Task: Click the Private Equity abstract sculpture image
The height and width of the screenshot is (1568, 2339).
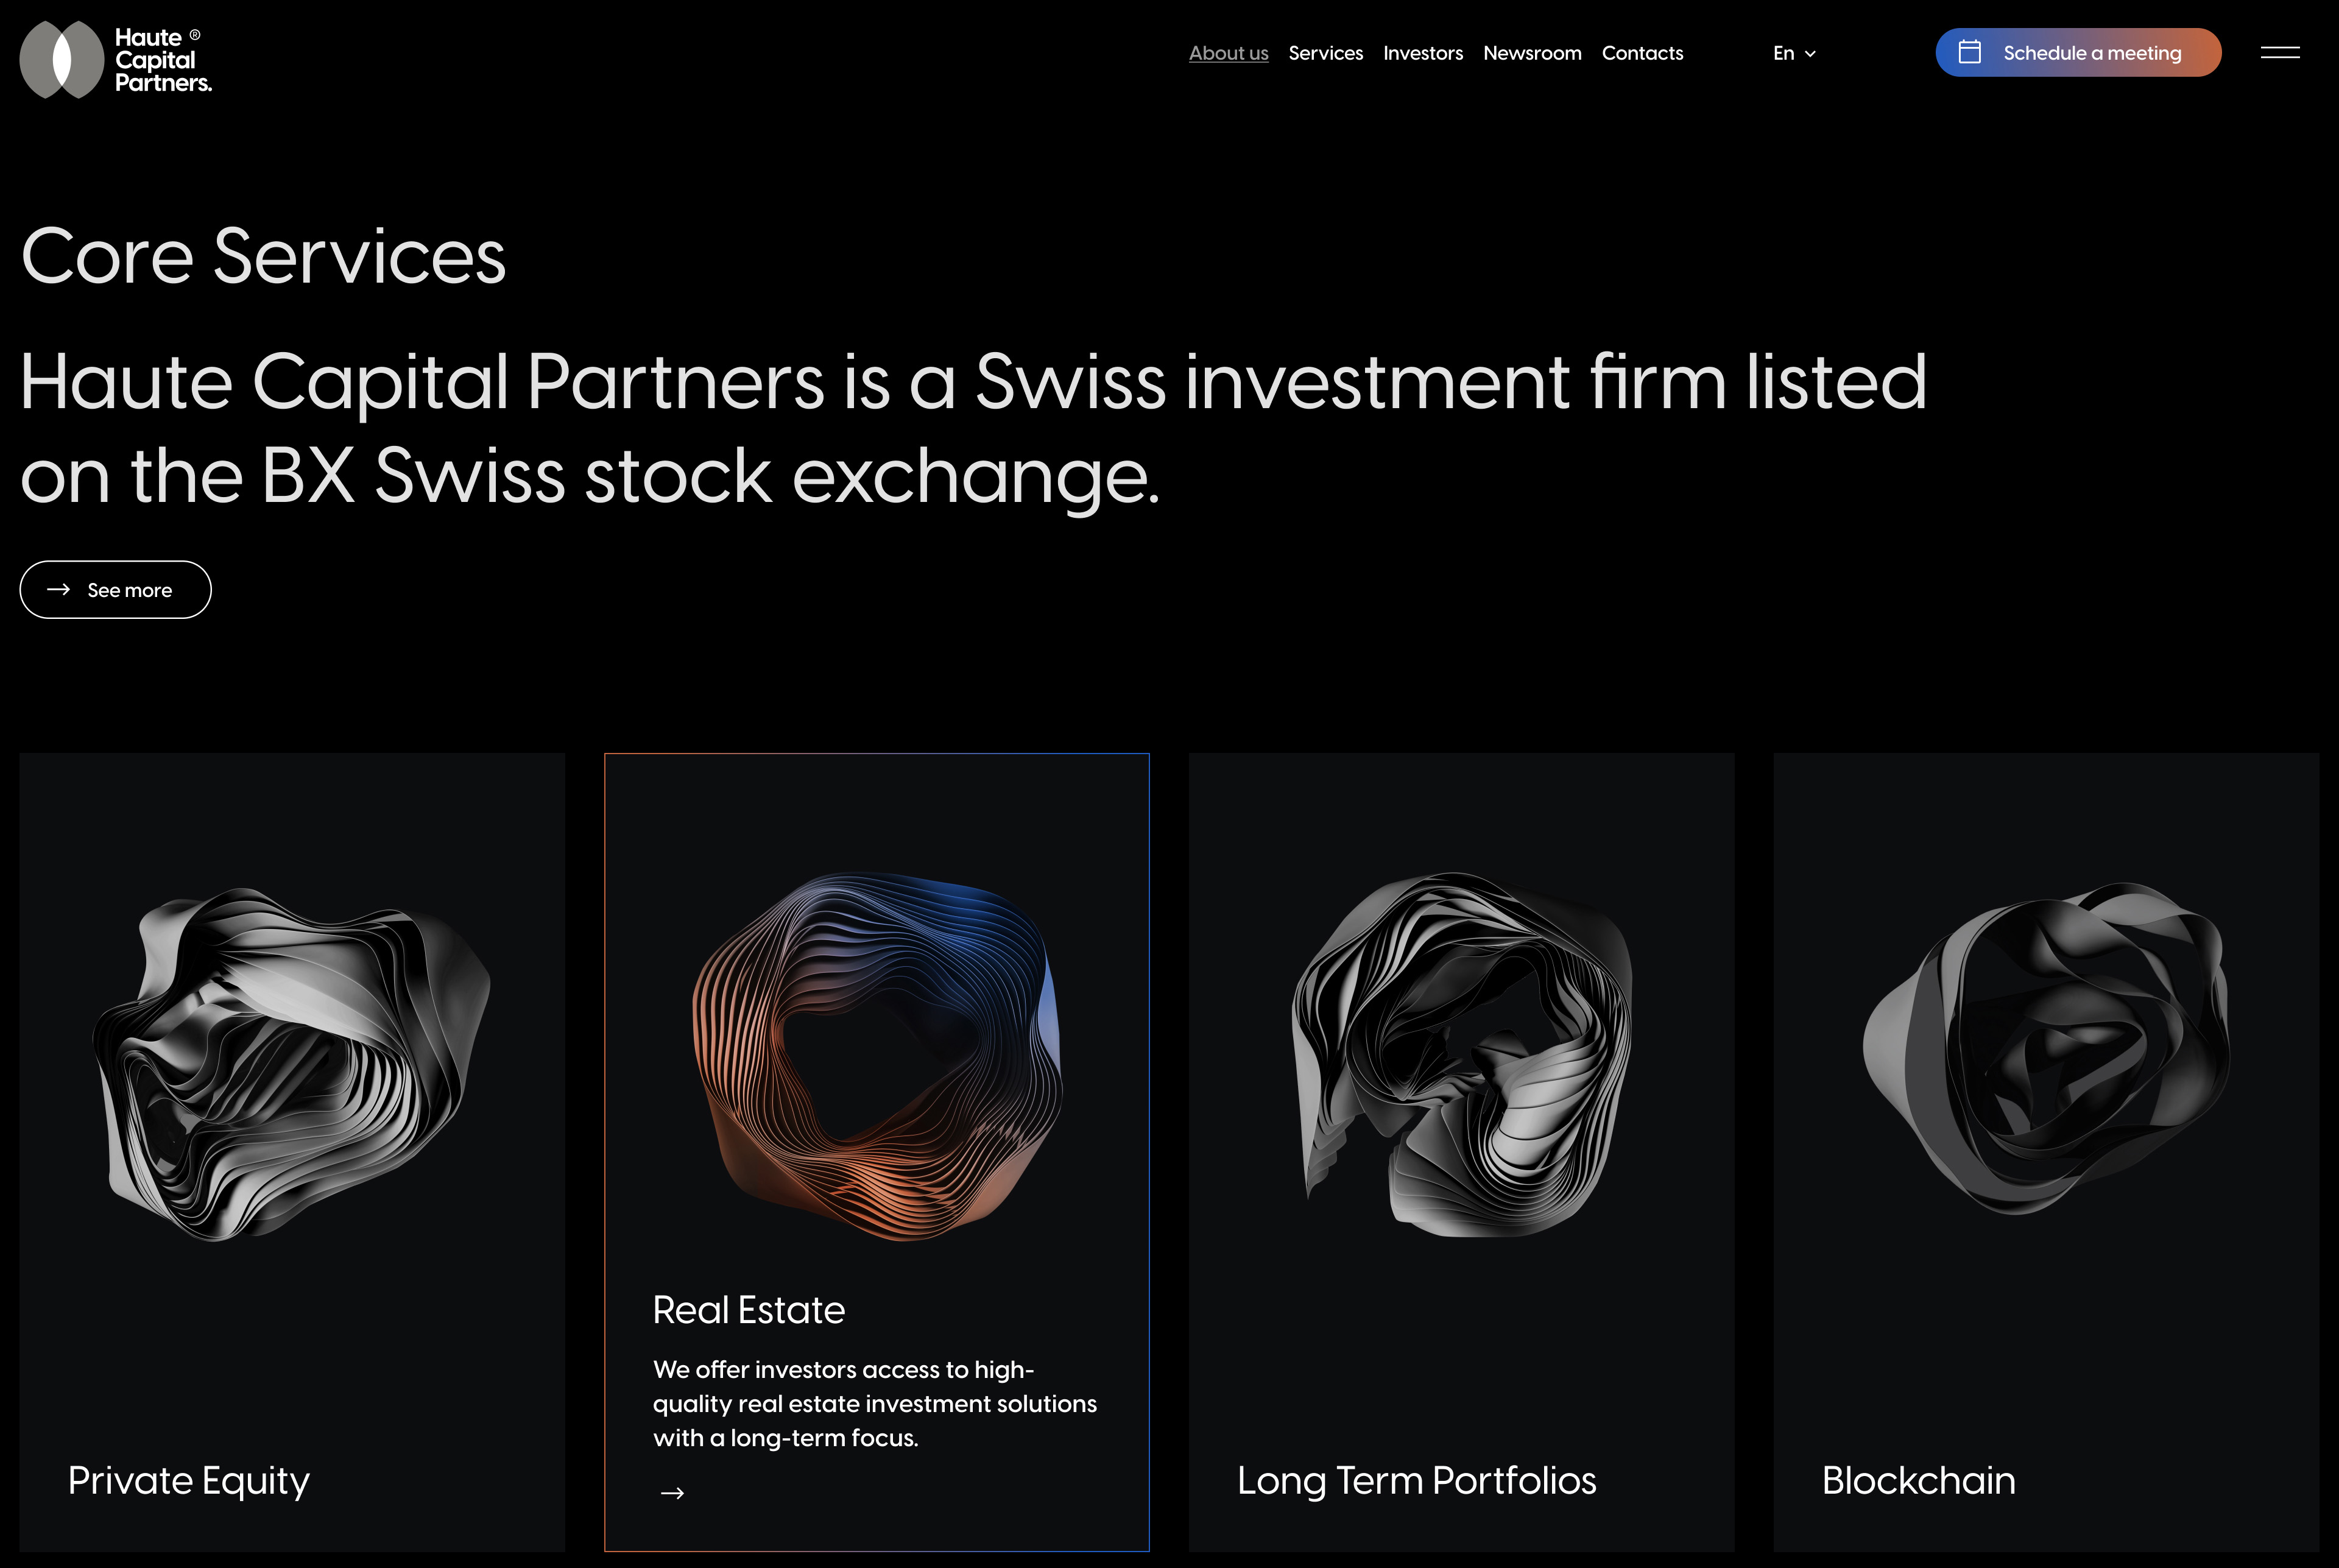Action: pyautogui.click(x=291, y=1063)
